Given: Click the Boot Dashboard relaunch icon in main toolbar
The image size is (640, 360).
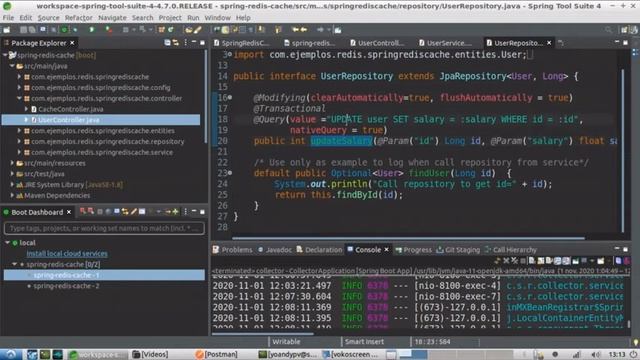Looking at the screenshot, I should click(x=64, y=30).
